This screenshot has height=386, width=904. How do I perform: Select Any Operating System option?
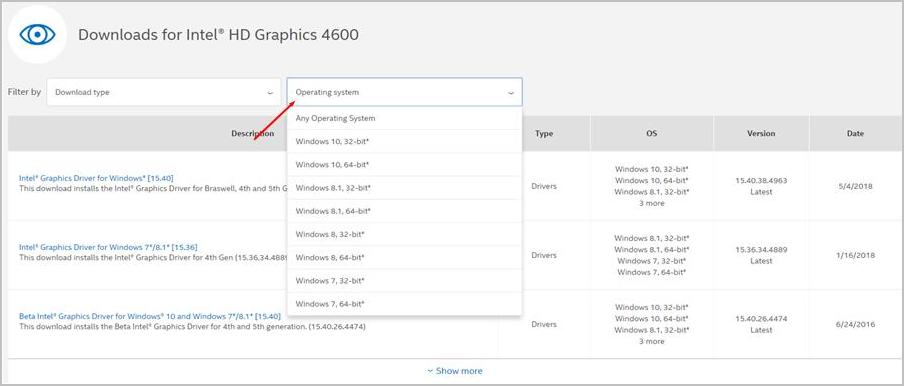click(x=405, y=118)
